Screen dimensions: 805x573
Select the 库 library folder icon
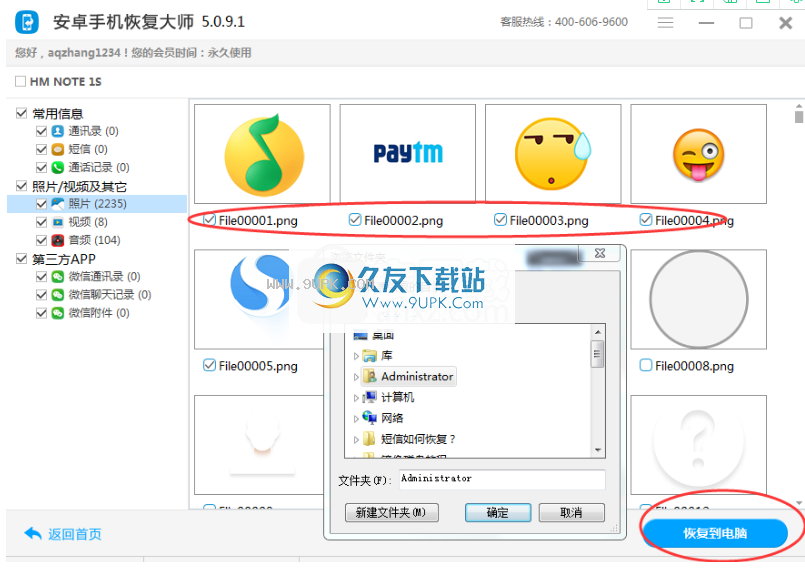point(369,355)
